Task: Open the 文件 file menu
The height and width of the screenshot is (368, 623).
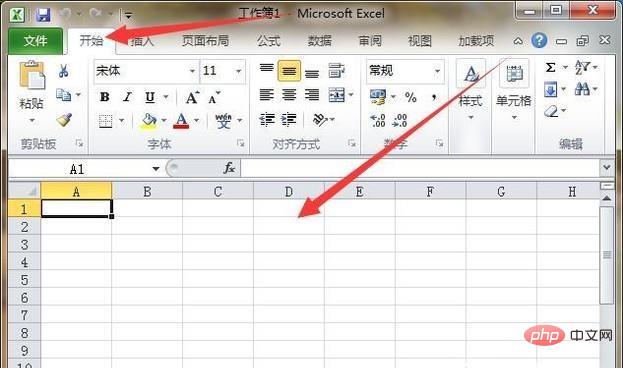Action: point(35,41)
